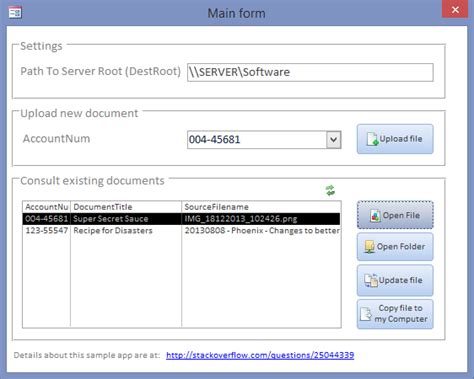This screenshot has height=379, width=474.
Task: Click the Open File button
Action: coord(395,215)
